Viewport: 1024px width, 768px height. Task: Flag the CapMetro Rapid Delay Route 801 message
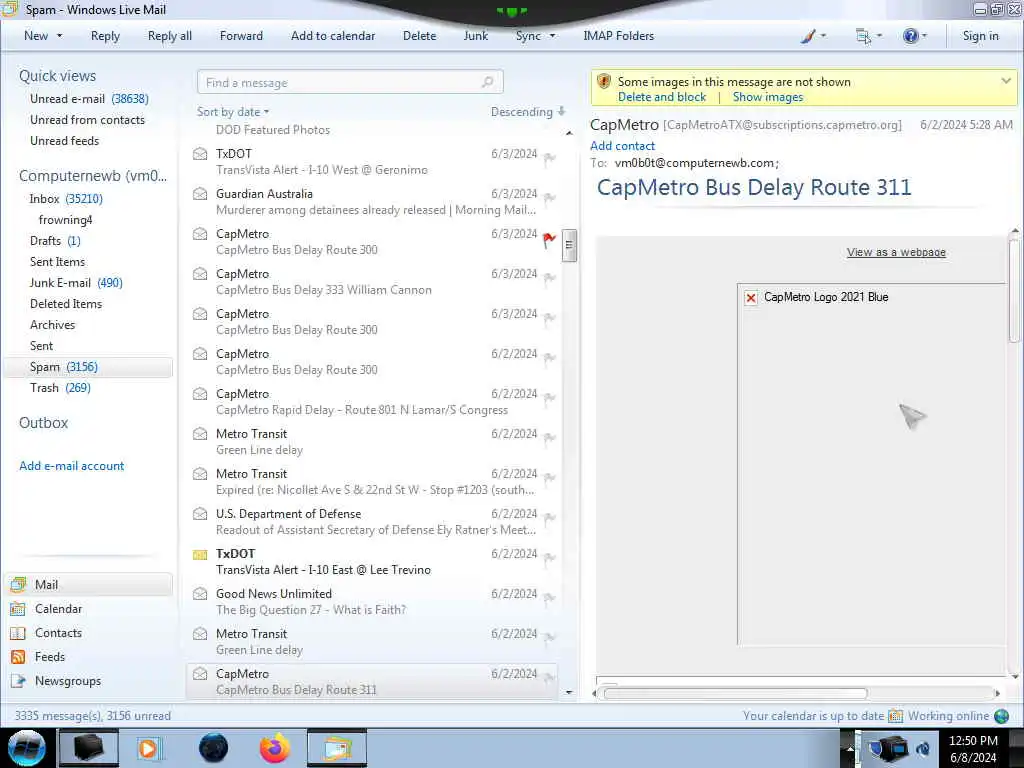549,398
